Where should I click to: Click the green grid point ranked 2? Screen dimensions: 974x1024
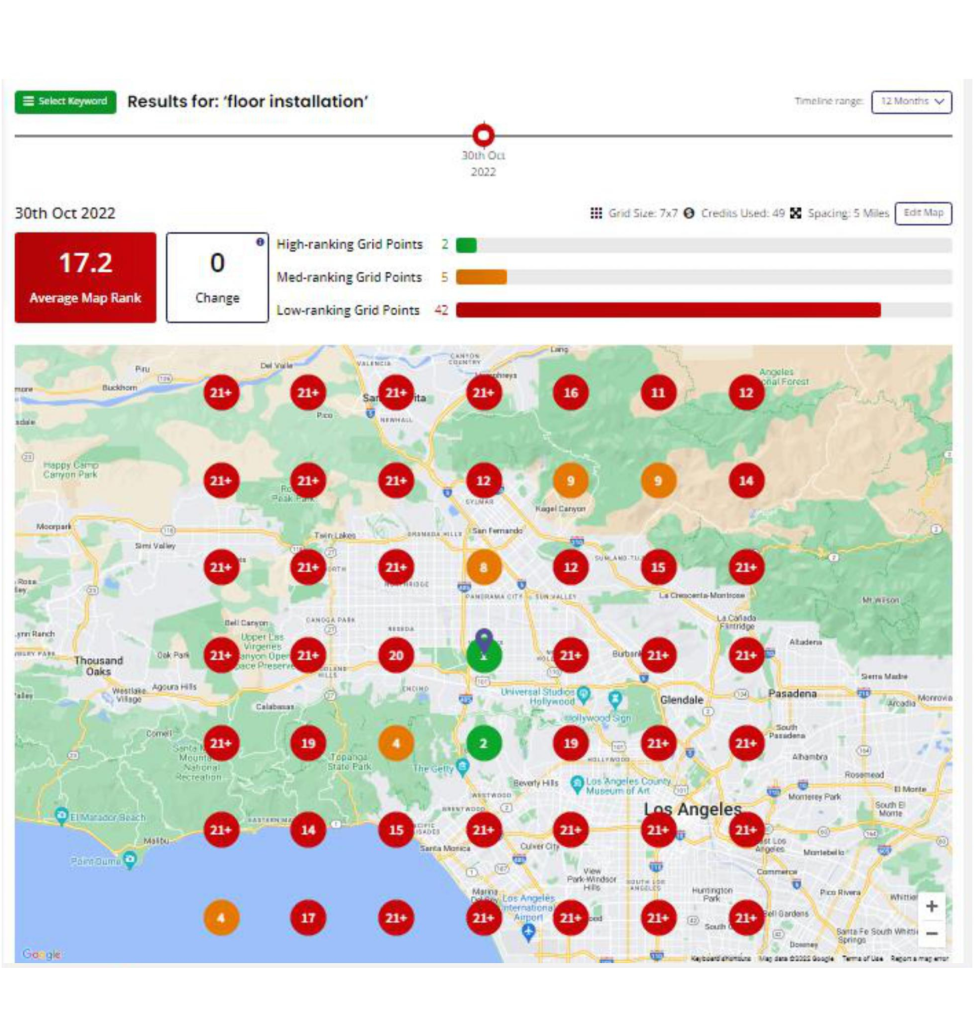(x=484, y=743)
